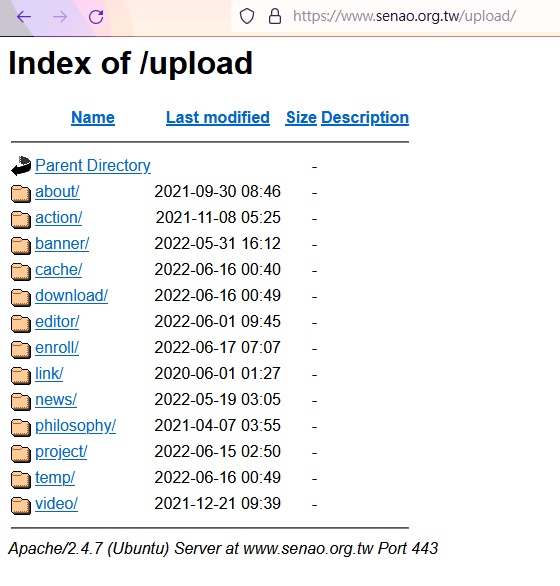This screenshot has width=560, height=586.
Task: Open the Parent Directory link
Action: tap(93, 165)
